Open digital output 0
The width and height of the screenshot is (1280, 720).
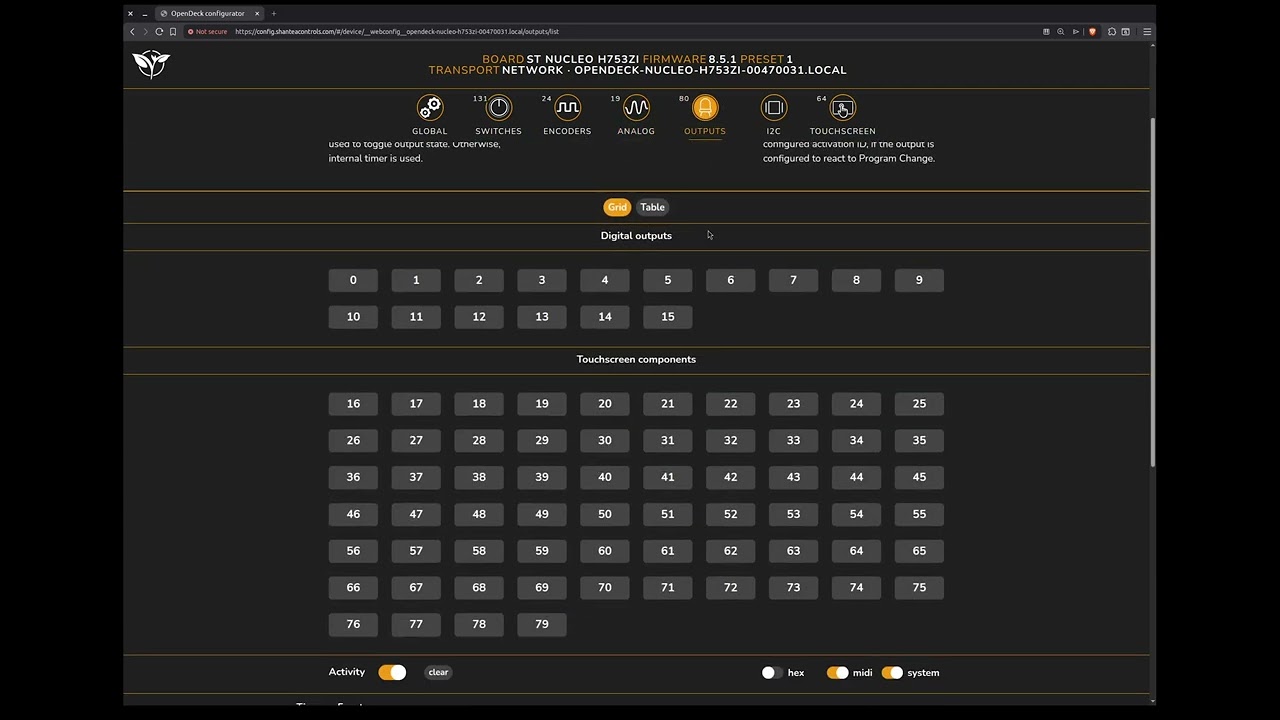353,280
